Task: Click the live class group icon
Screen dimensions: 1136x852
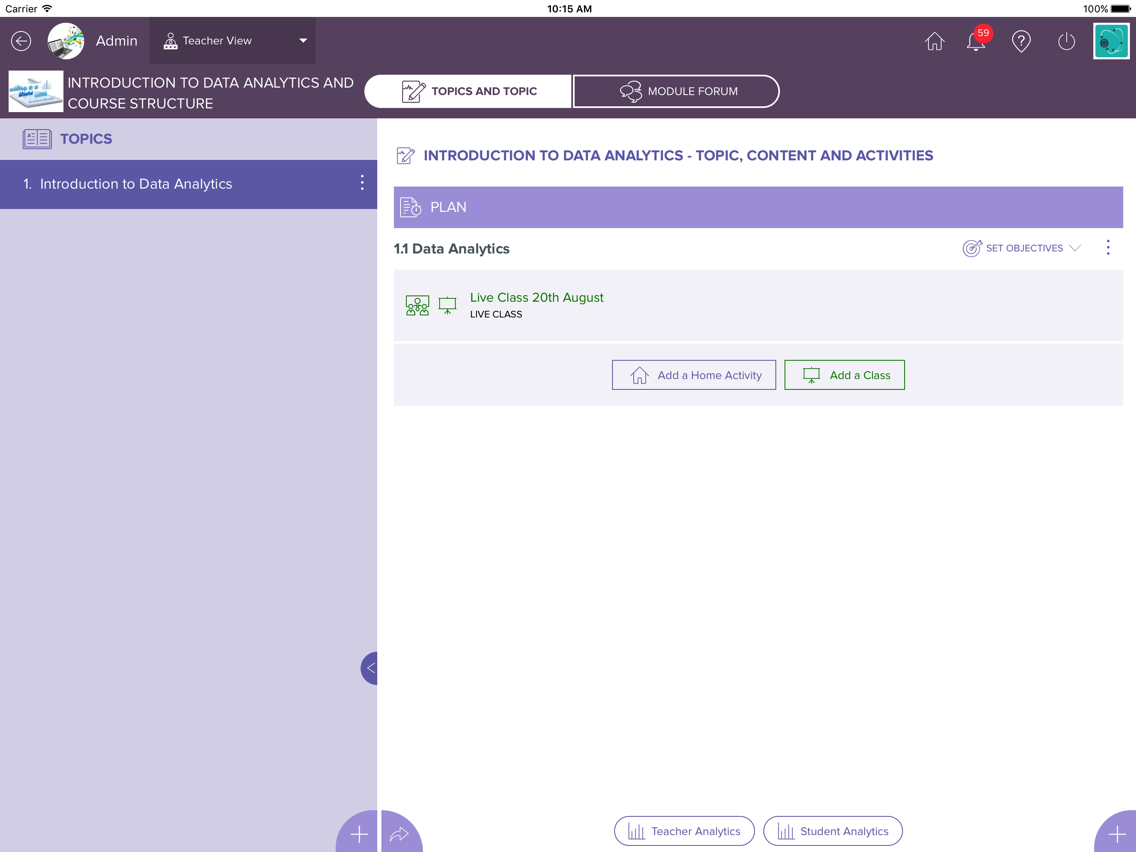Action: (417, 306)
